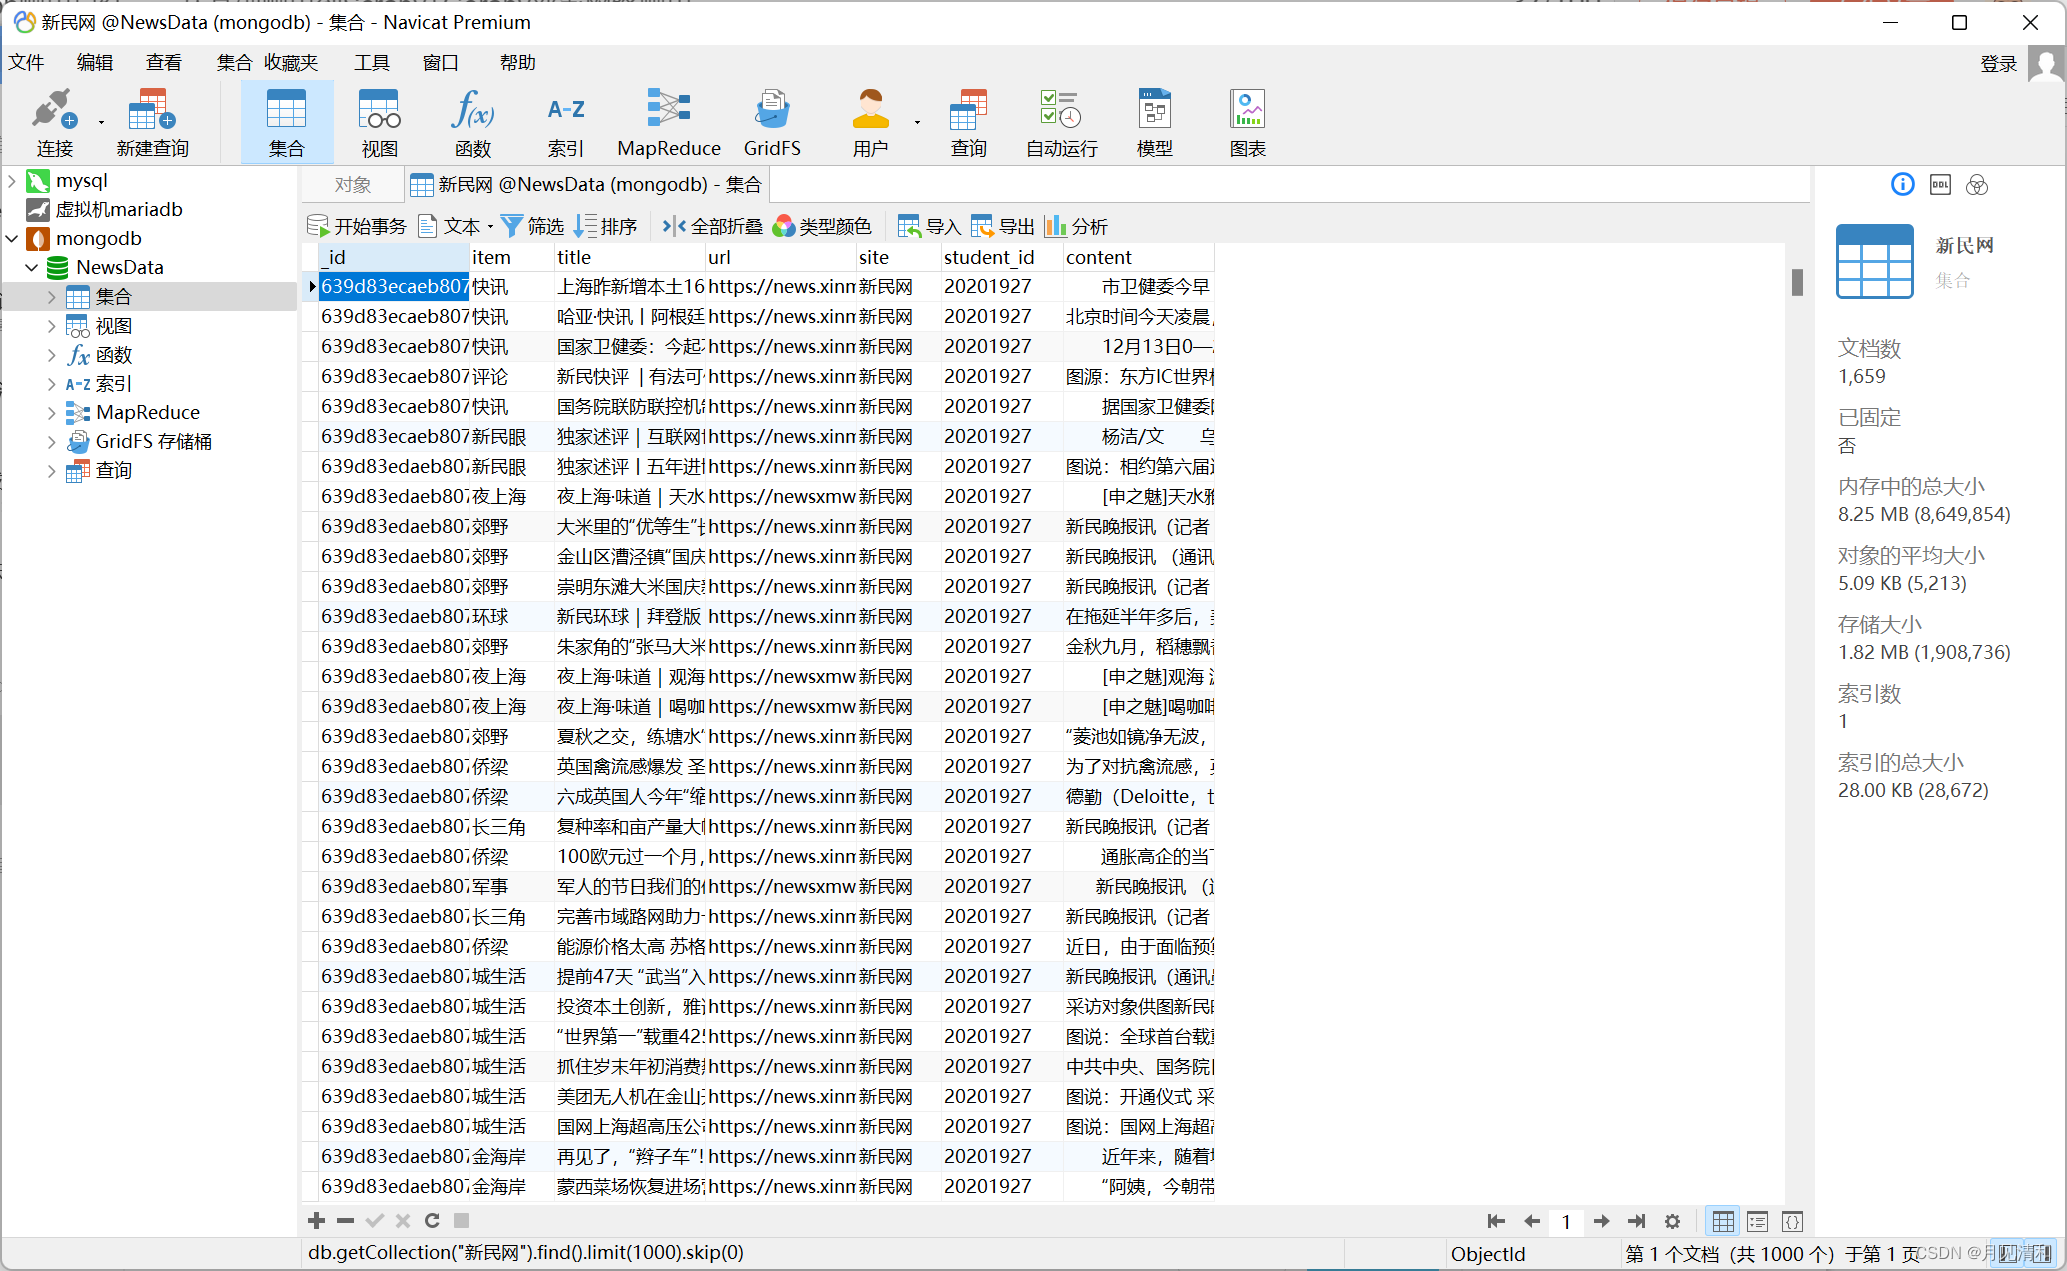Open the user avatar icon
2067x1271 pixels.
click(2046, 65)
